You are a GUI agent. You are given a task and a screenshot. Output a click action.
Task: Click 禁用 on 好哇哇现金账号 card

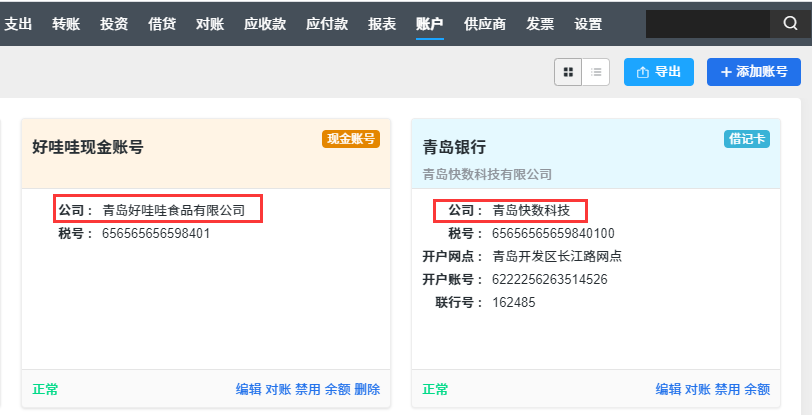308,390
